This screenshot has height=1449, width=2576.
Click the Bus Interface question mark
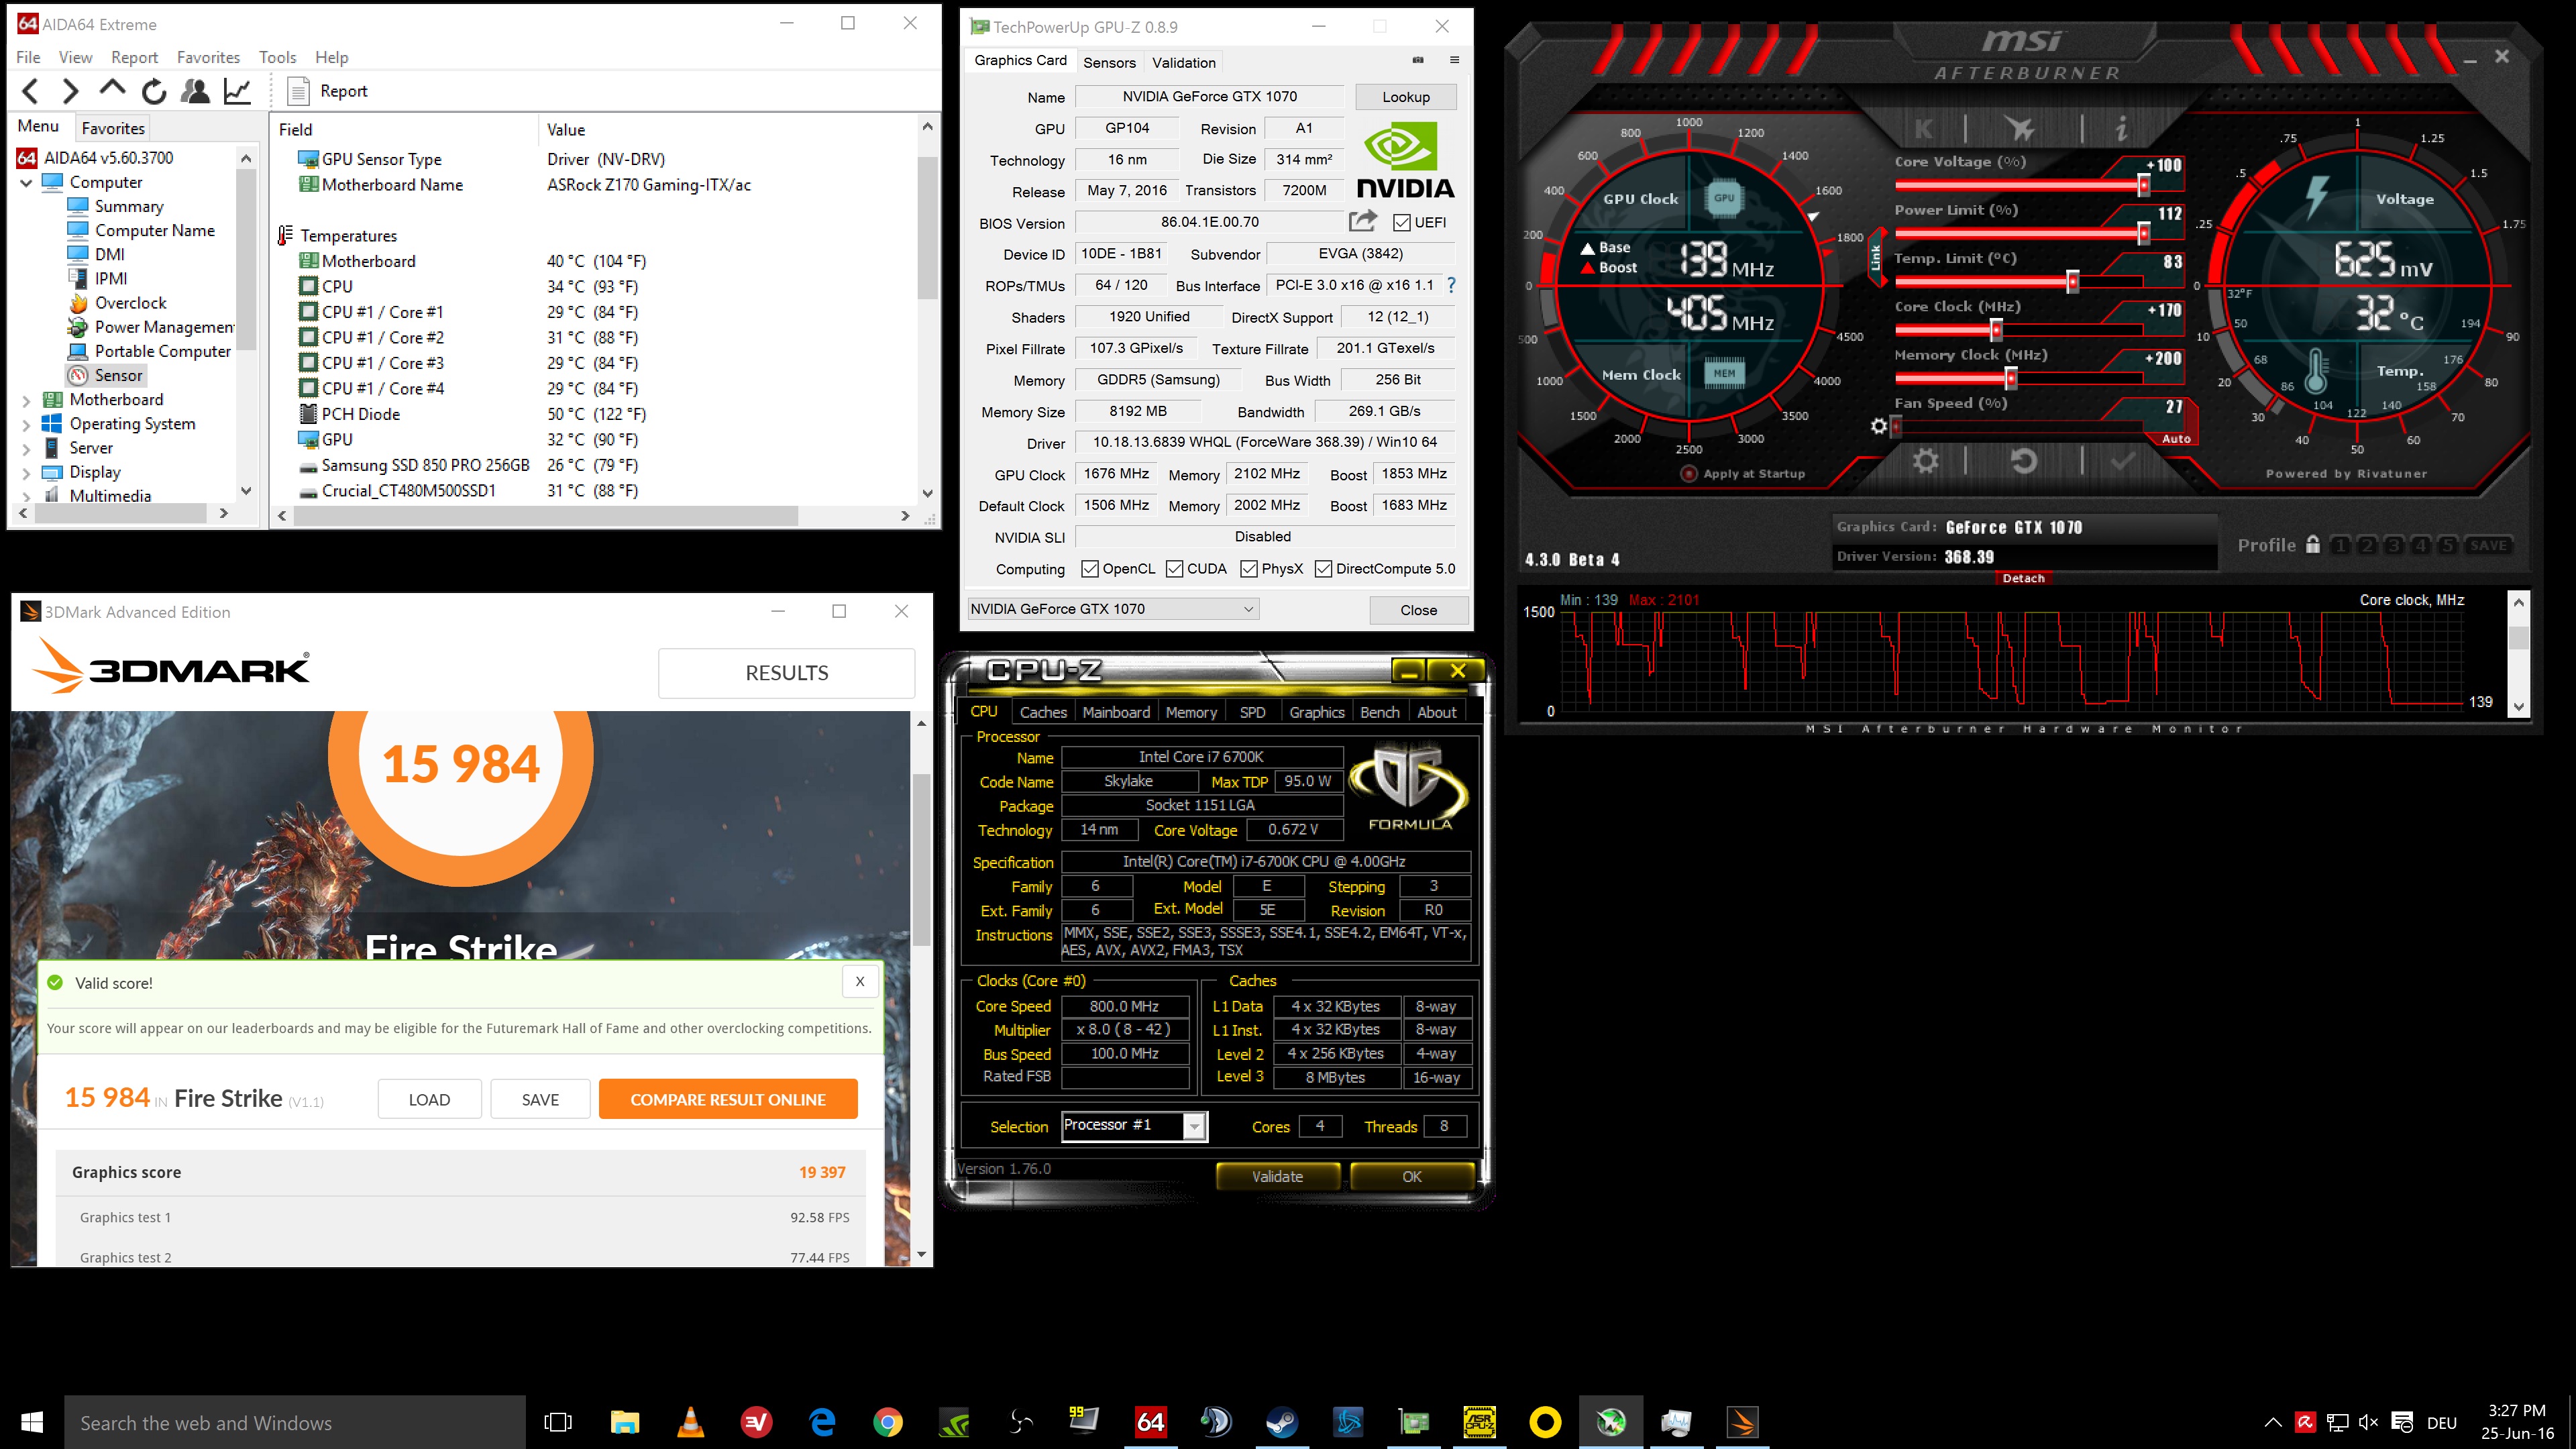tap(1451, 285)
